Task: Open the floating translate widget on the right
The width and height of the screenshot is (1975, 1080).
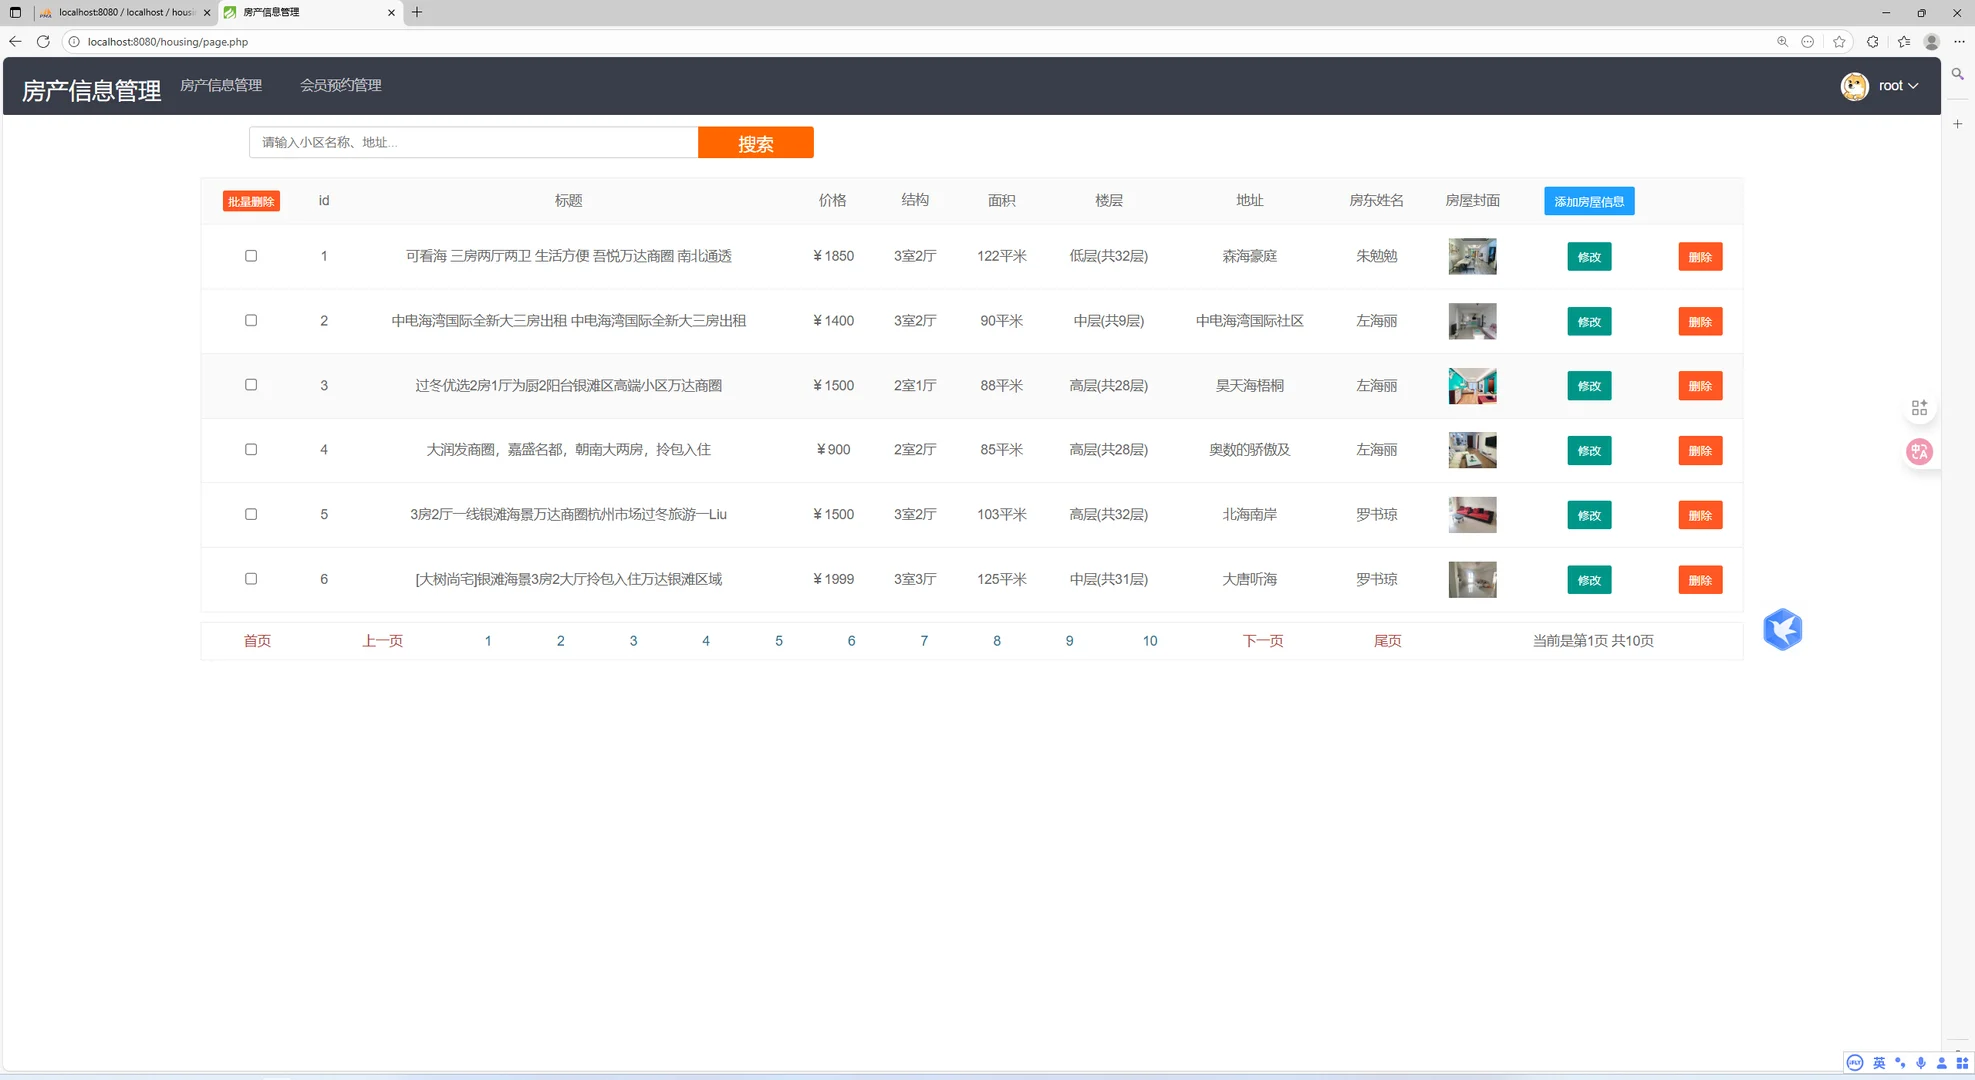Action: pos(1919,451)
